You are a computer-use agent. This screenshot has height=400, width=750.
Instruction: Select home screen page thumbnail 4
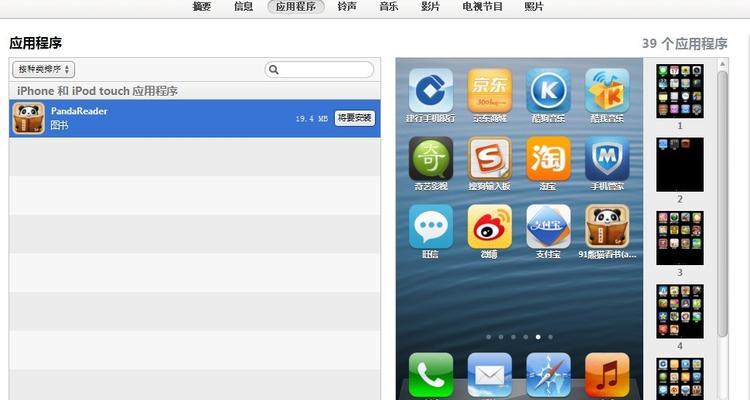click(x=680, y=311)
